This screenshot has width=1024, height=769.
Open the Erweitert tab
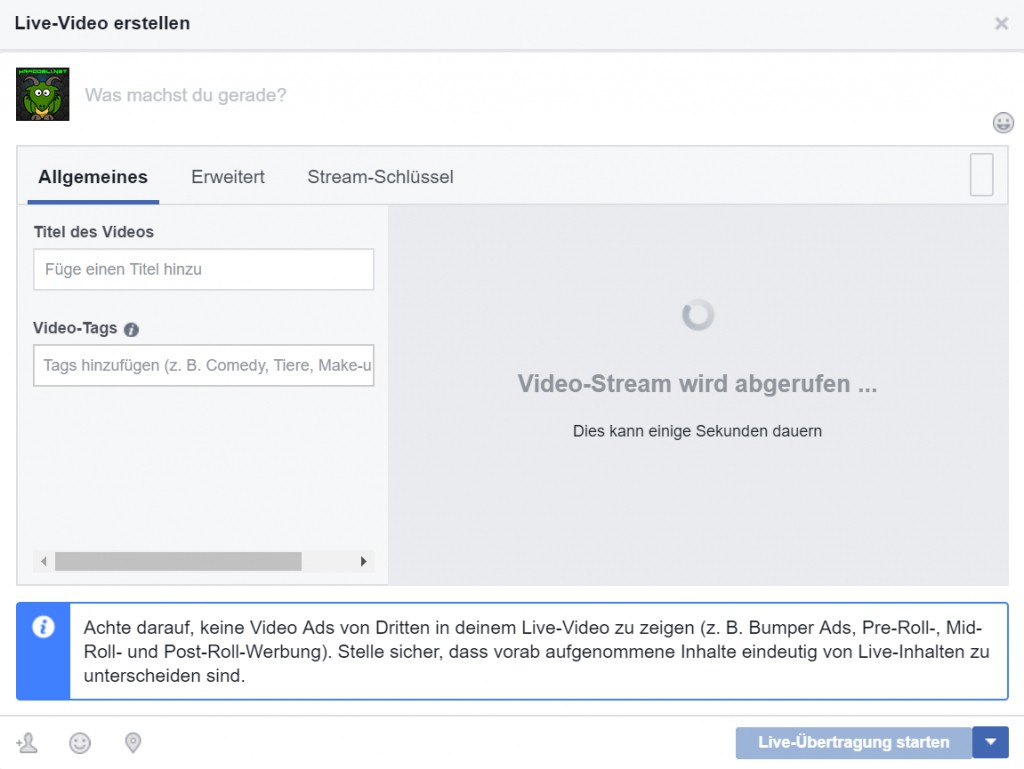(228, 177)
